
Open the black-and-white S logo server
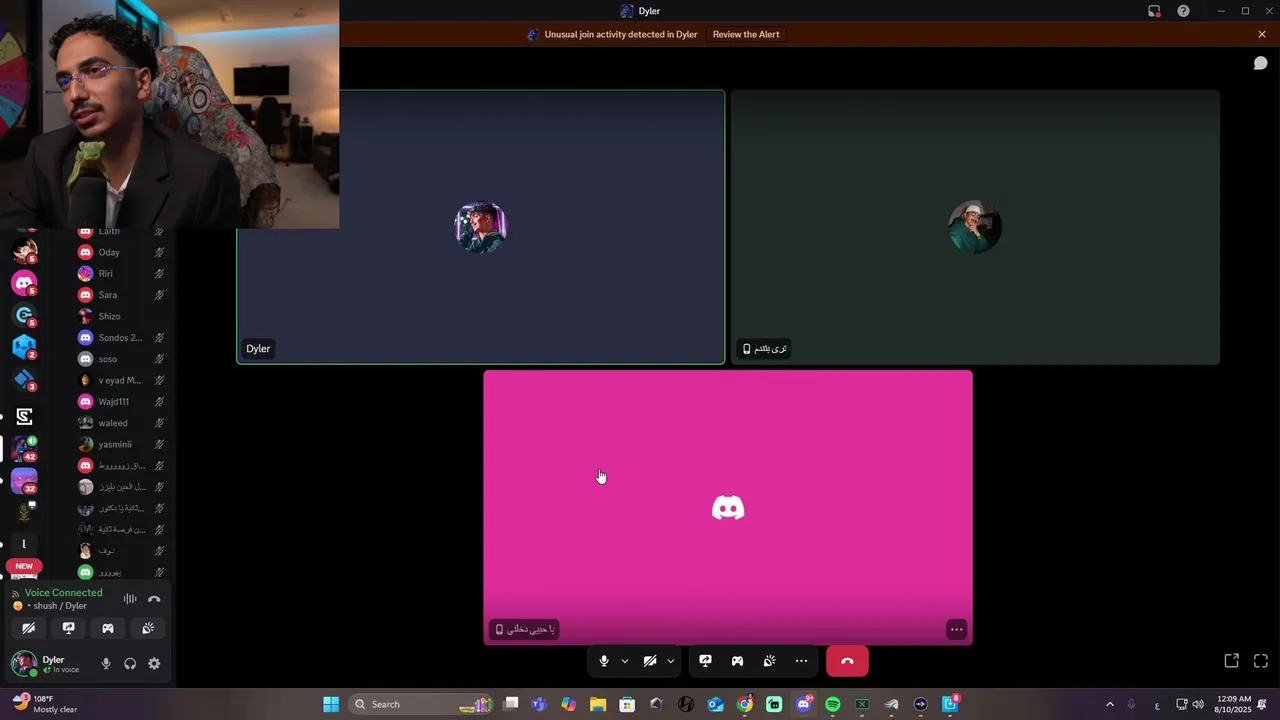tap(24, 416)
